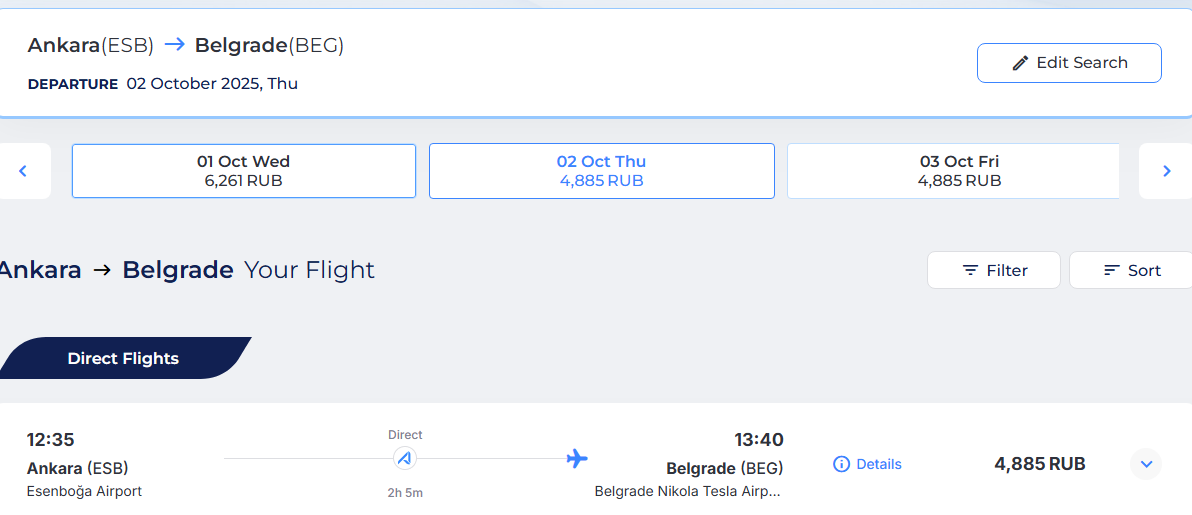1192x515 pixels.
Task: Click the info circle icon beside Details
Action: pyautogui.click(x=842, y=464)
